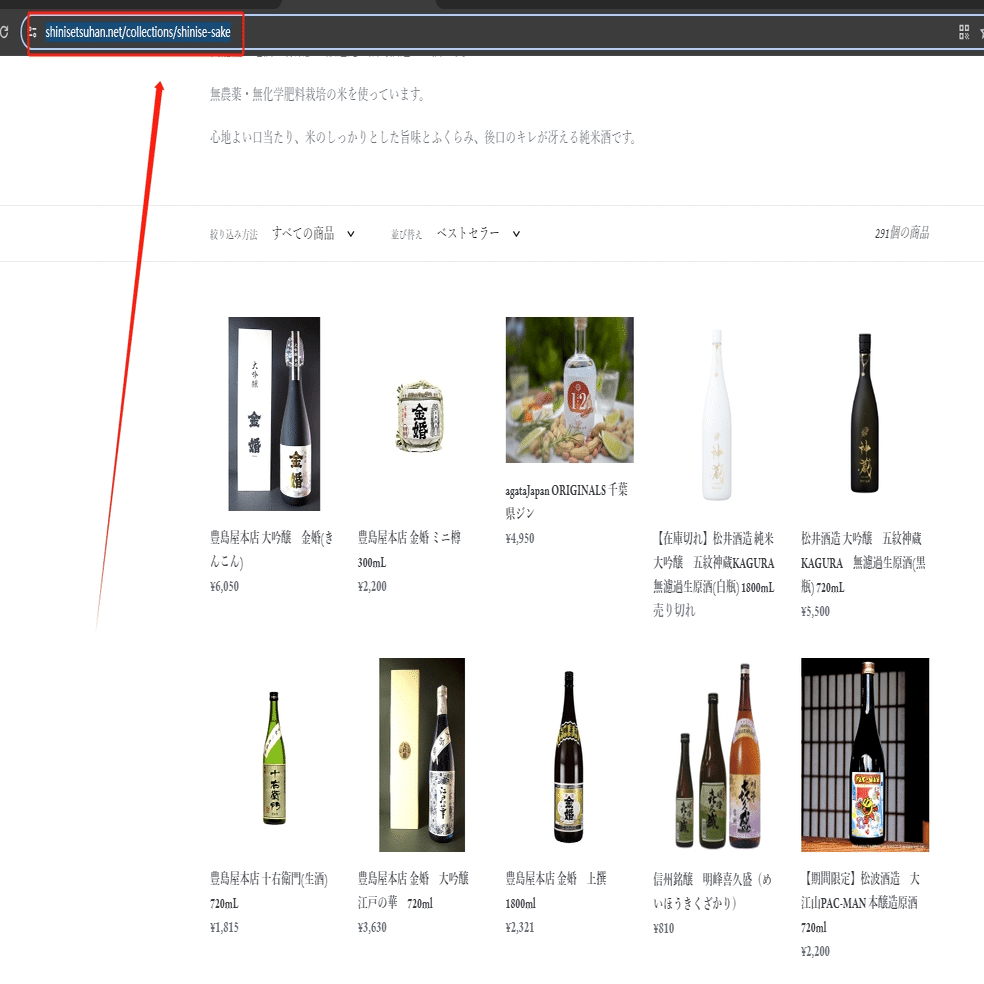Click the ¥4,950 price text

520,538
